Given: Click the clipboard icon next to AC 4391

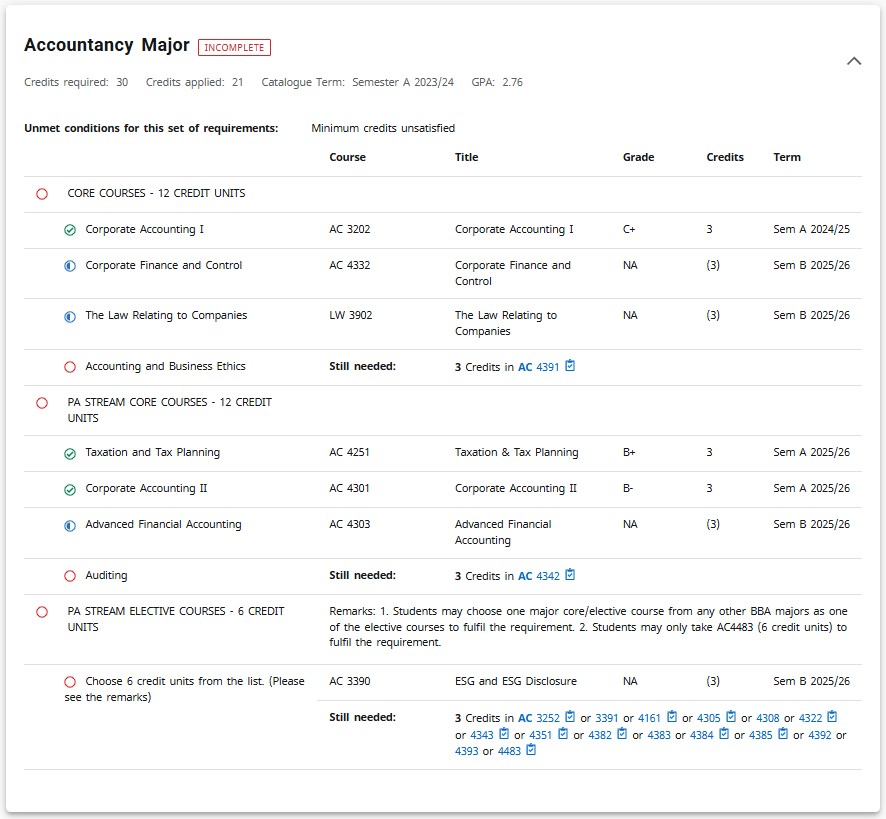Looking at the screenshot, I should click(x=570, y=366).
